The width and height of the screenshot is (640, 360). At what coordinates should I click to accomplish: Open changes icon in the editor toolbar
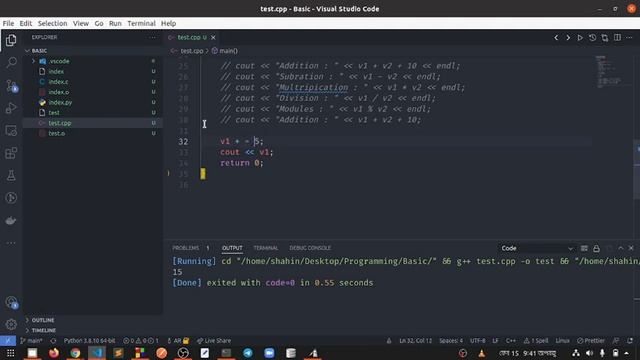click(x=604, y=38)
